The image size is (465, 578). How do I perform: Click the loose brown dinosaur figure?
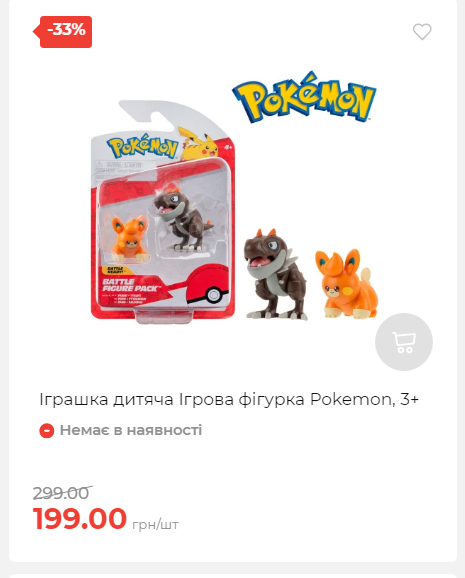pos(275,274)
